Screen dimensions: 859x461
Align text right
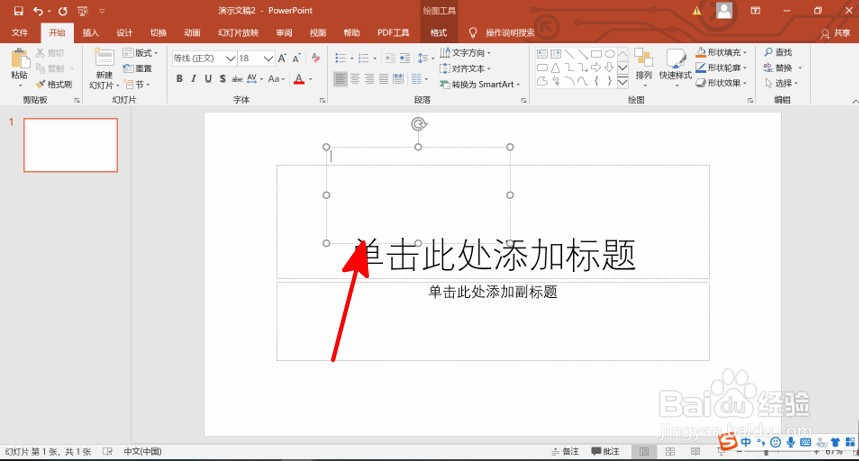point(369,79)
